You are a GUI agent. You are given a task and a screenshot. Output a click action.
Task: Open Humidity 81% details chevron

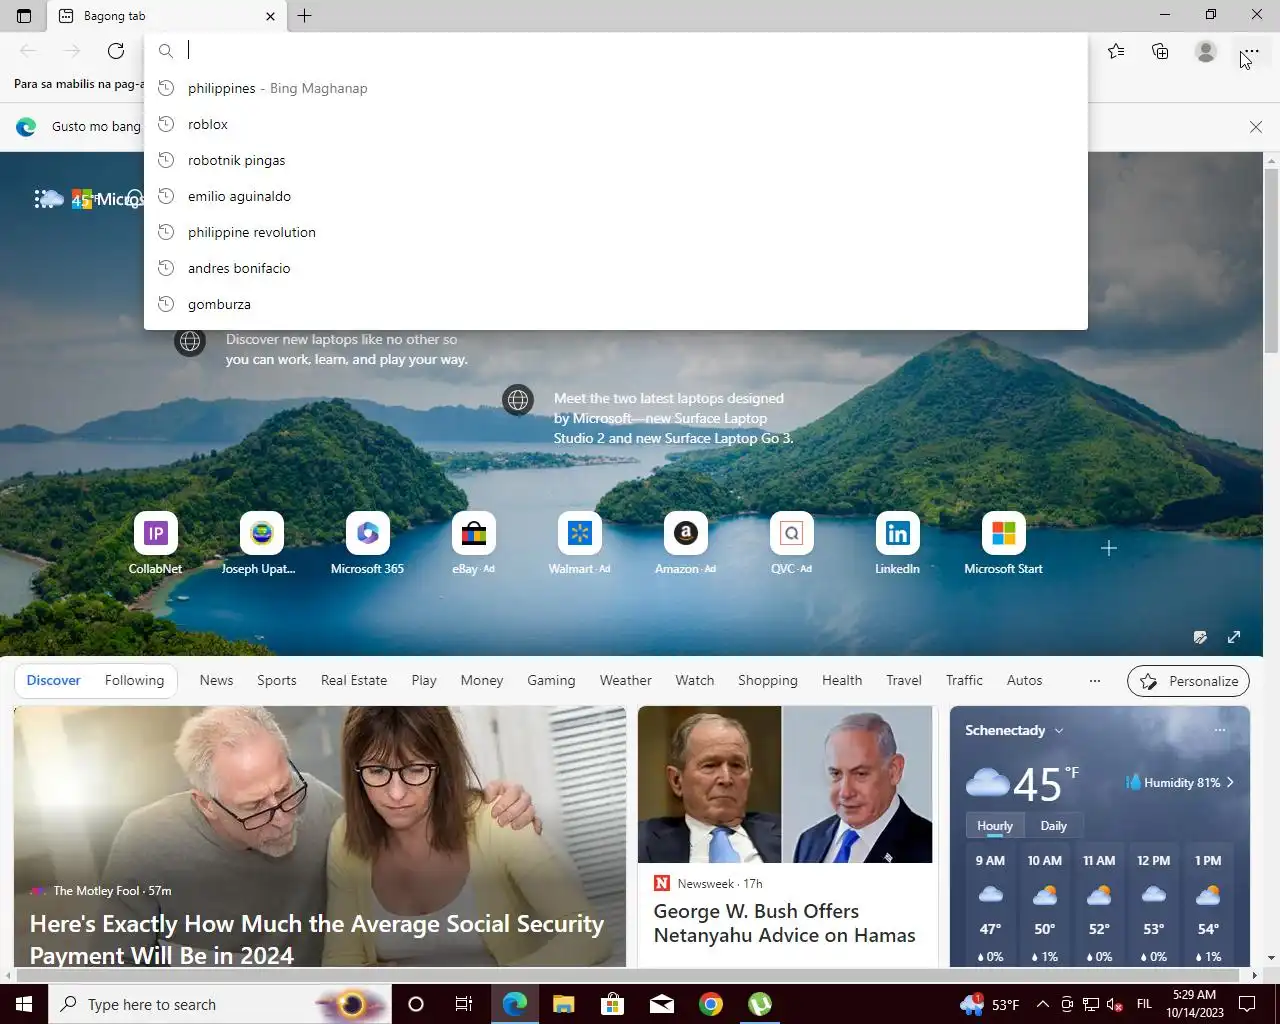tap(1230, 783)
